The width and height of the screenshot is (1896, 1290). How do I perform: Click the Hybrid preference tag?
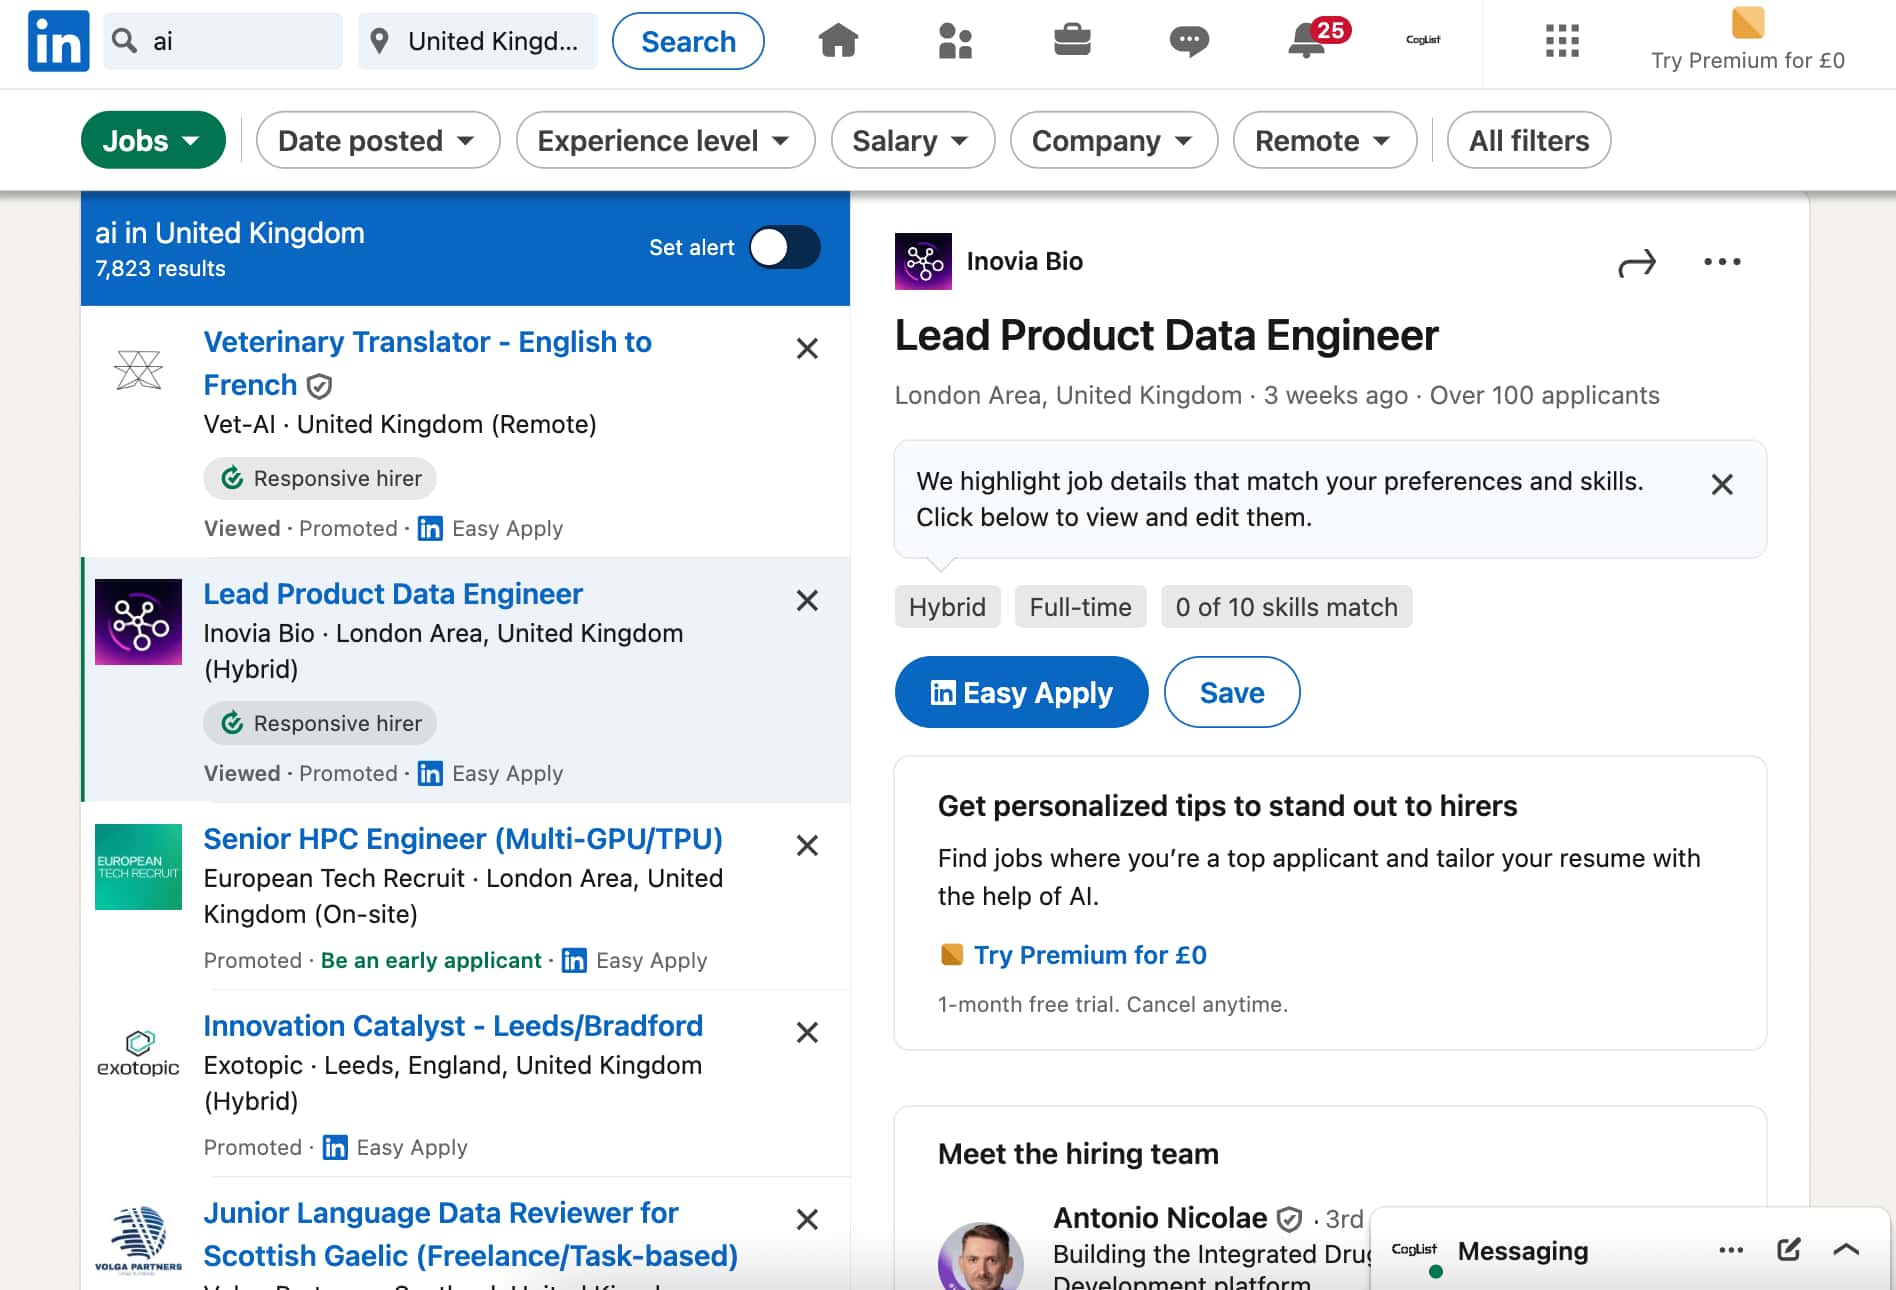pyautogui.click(x=947, y=607)
